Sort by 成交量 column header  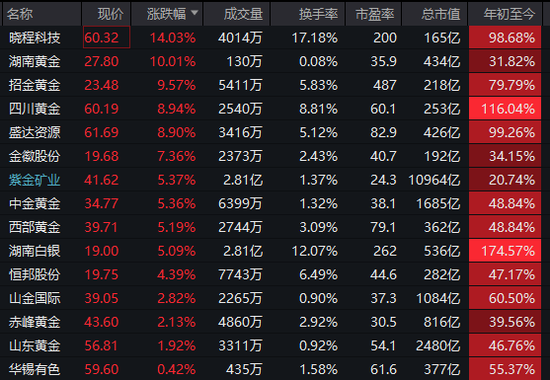click(243, 14)
